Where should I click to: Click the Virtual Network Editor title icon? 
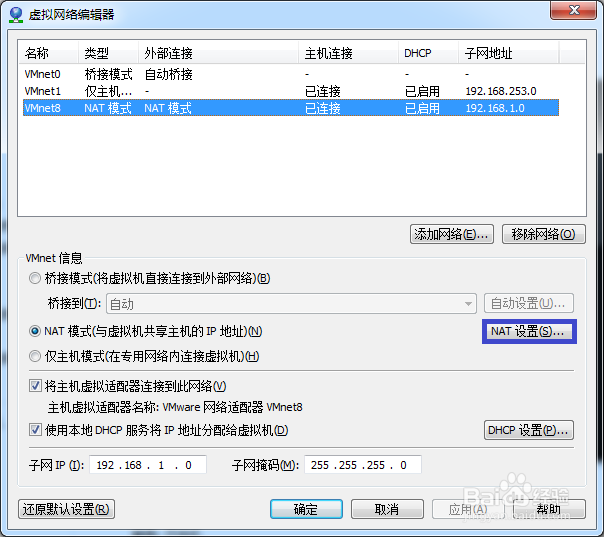(x=16, y=15)
